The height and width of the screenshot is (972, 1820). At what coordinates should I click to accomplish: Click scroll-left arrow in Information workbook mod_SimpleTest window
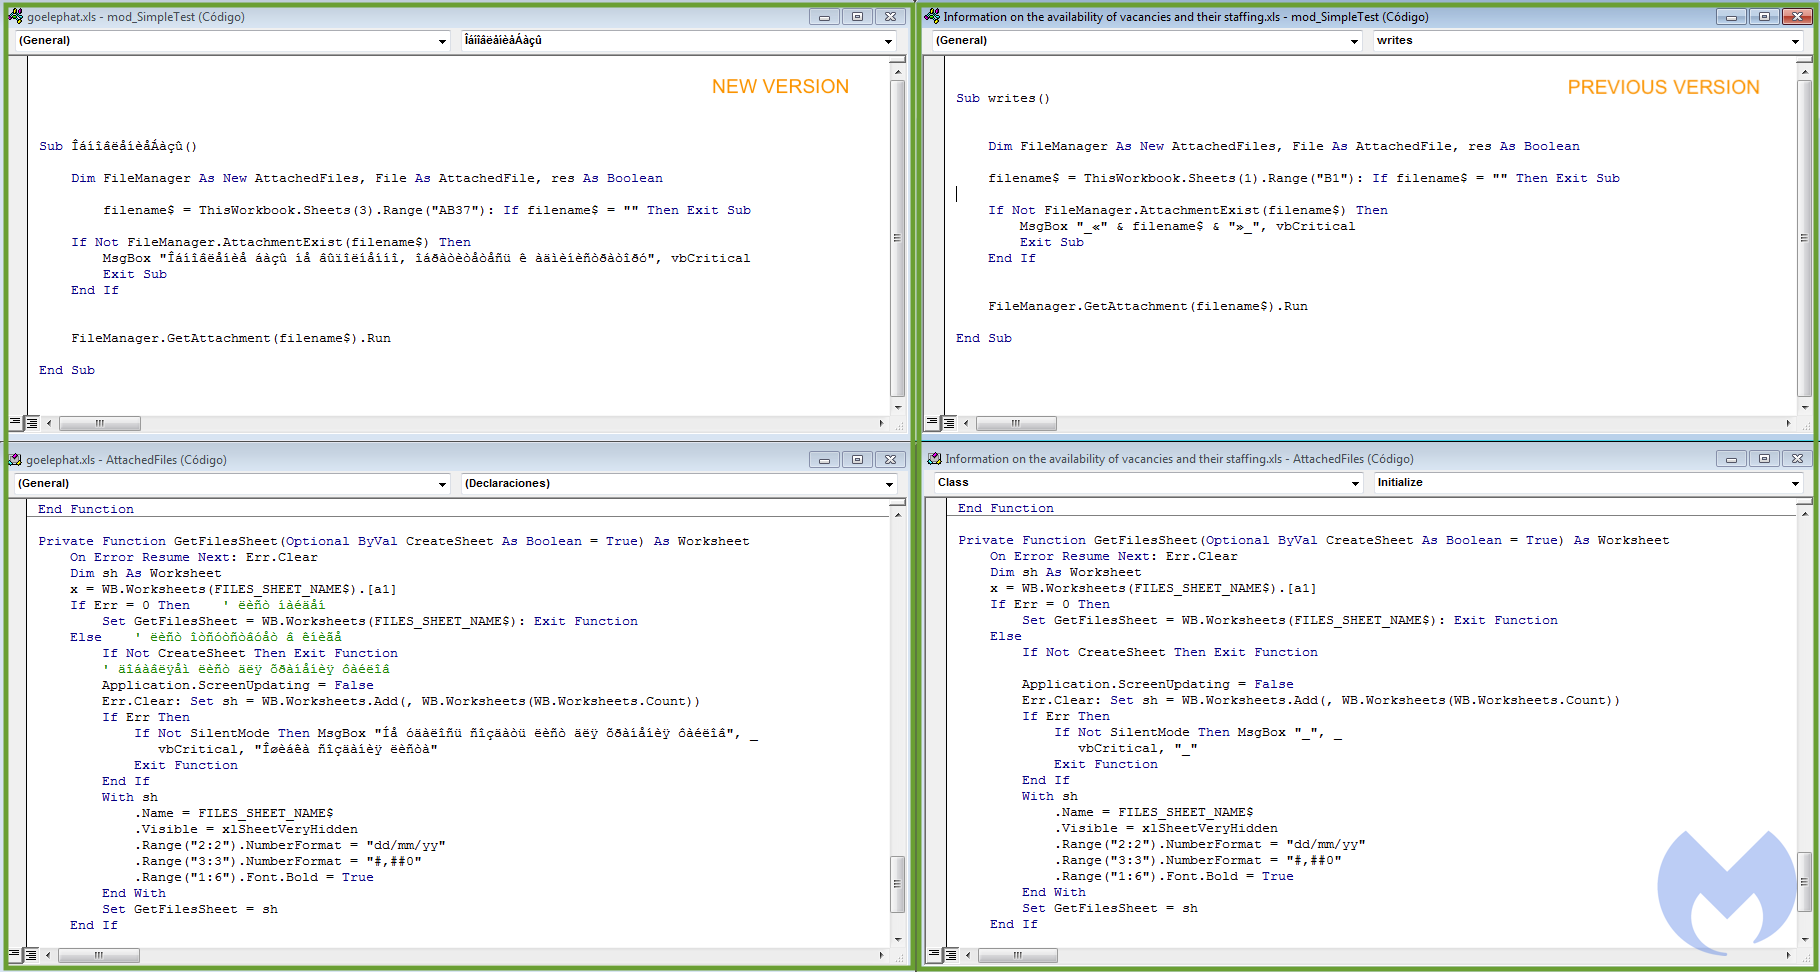966,423
